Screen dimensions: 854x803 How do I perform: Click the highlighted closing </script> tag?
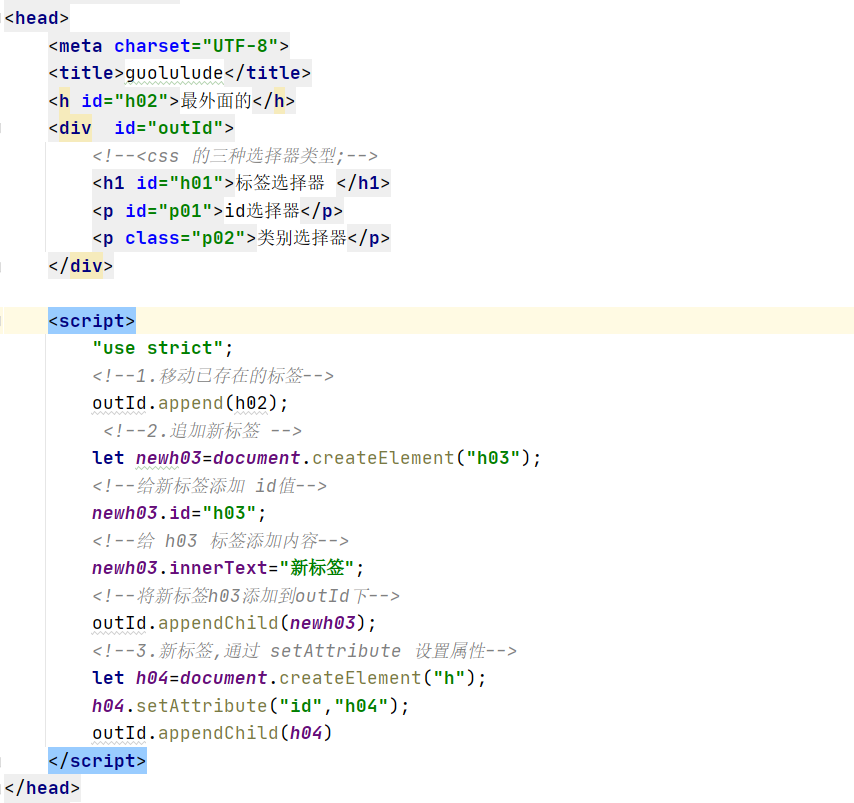[x=97, y=761]
